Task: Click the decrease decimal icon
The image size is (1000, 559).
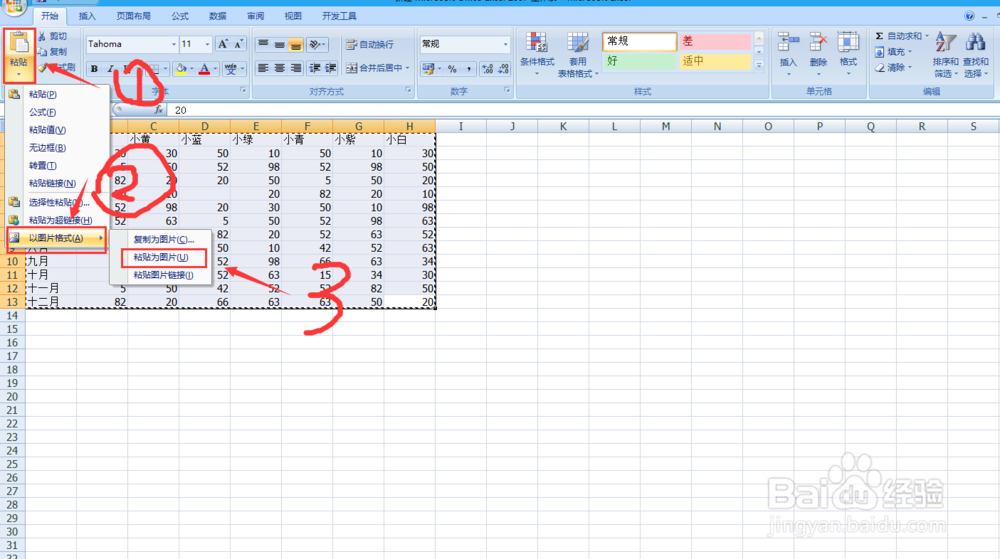Action: tap(503, 68)
